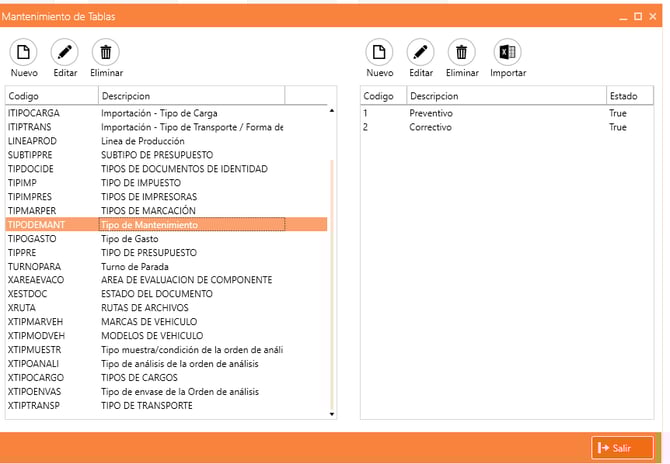Click the right panel Editar pencil icon
The width and height of the screenshot is (670, 464).
point(421,52)
